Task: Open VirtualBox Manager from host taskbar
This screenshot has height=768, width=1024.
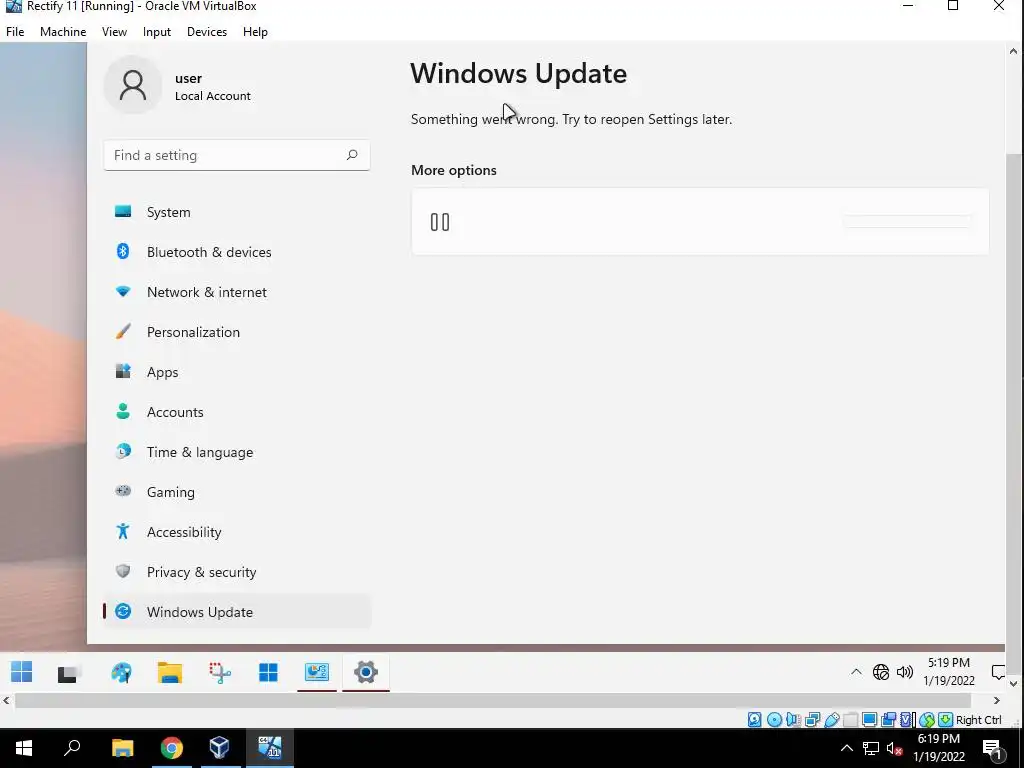Action: [219, 748]
